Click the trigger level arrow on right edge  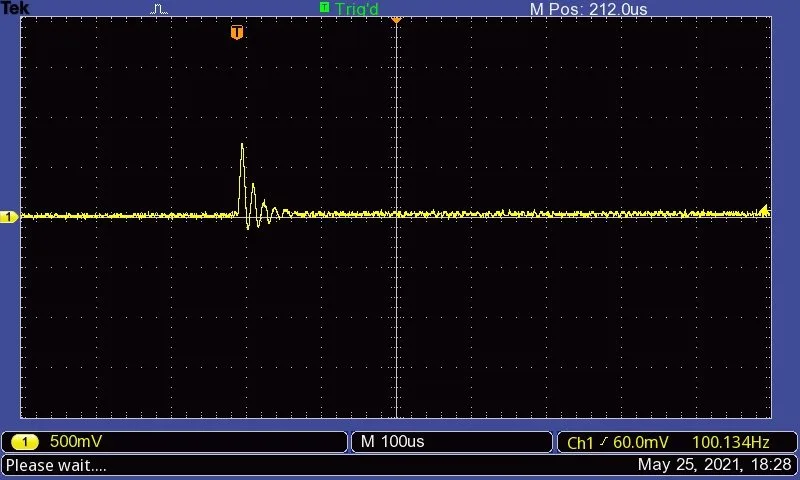(765, 210)
